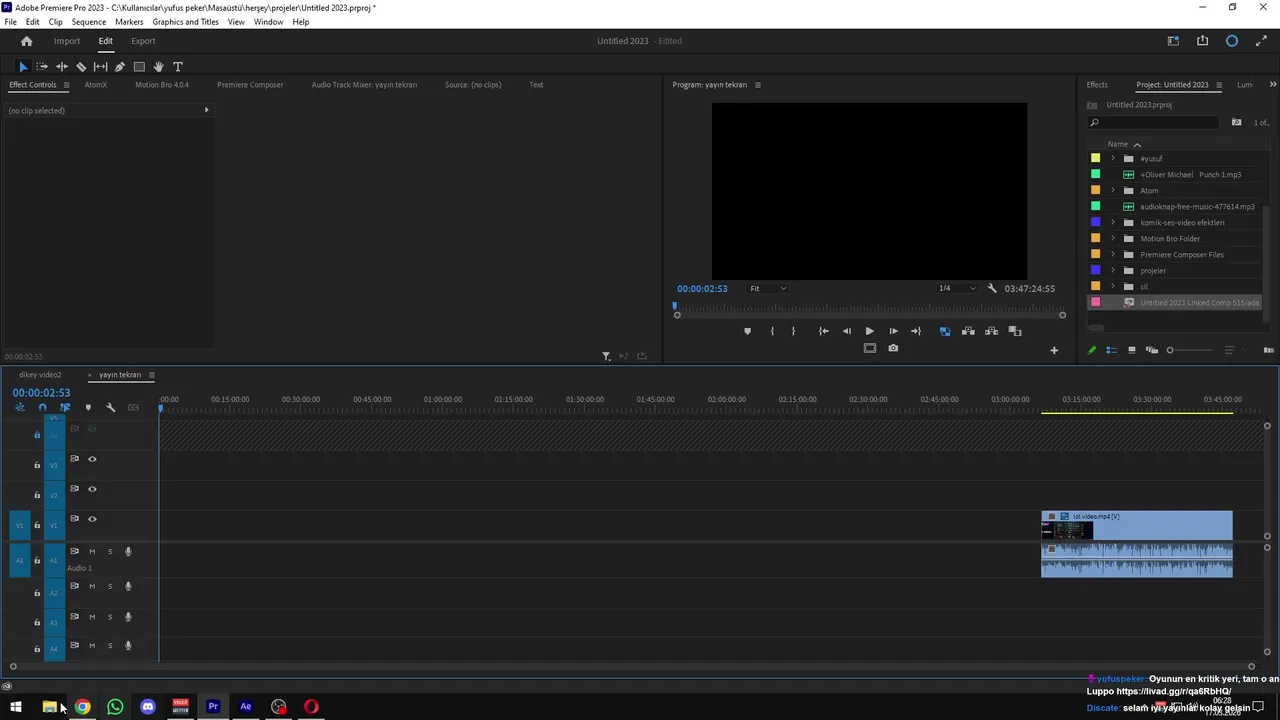Open the Fit zoom level dropdown
The width and height of the screenshot is (1280, 720).
click(768, 289)
